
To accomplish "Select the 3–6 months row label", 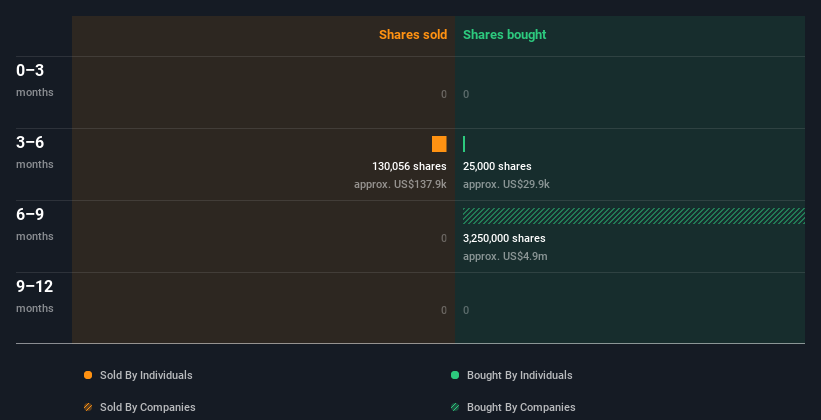I will [35, 153].
